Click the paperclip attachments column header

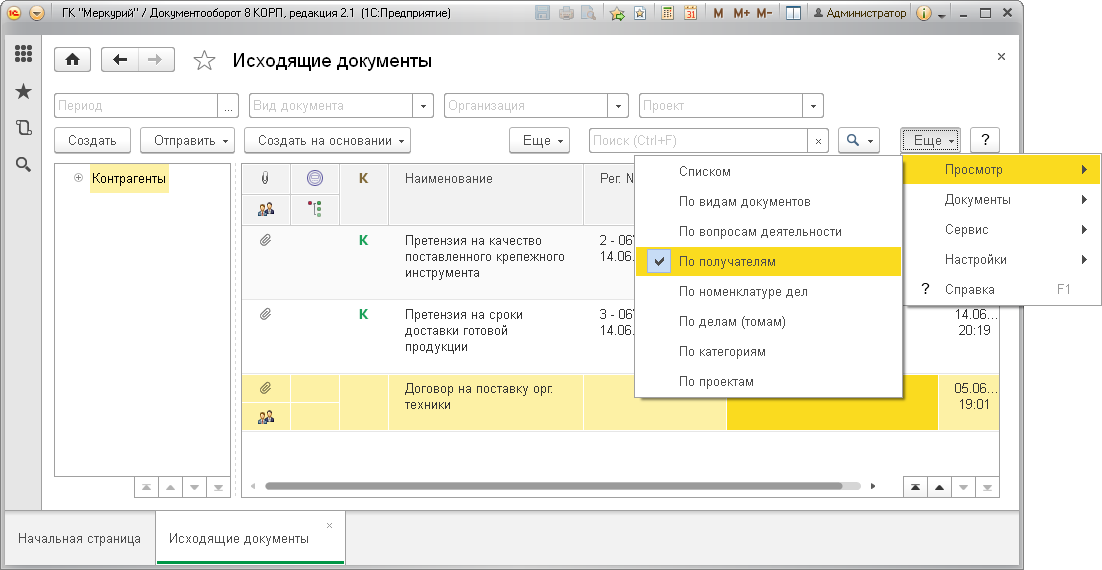pos(265,179)
